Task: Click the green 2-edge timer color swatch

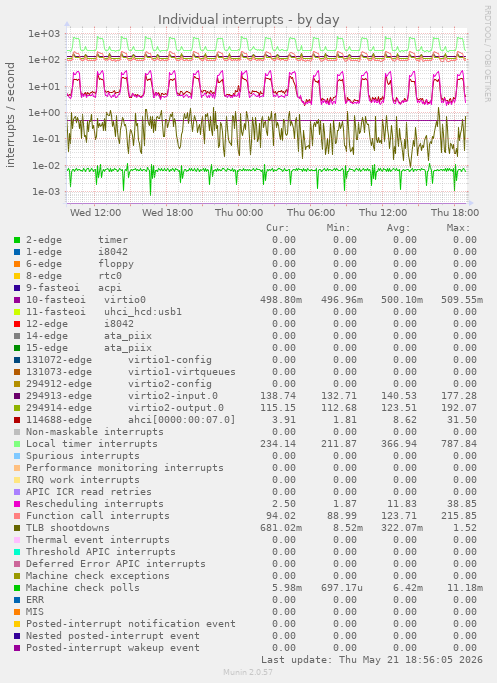Action: click(x=17, y=240)
